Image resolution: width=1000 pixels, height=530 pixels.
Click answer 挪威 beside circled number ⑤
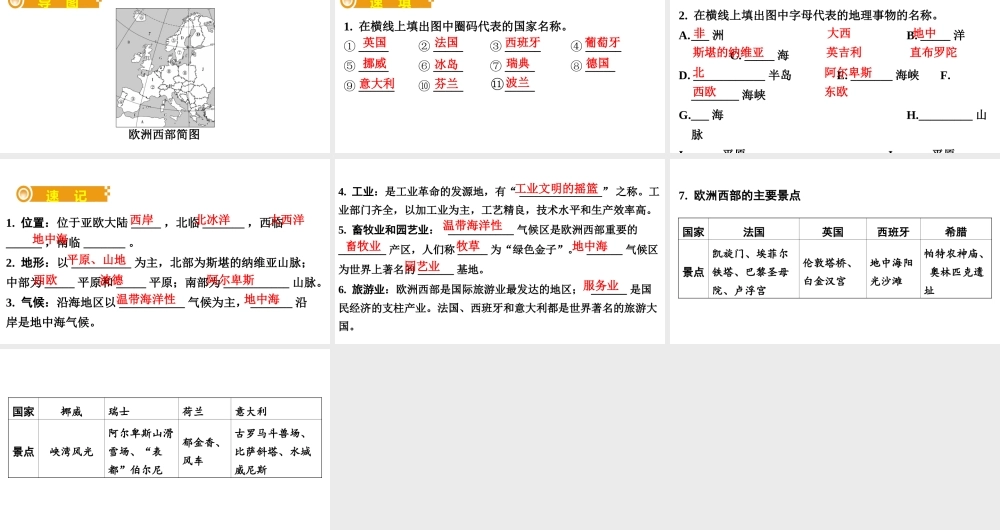click(374, 63)
